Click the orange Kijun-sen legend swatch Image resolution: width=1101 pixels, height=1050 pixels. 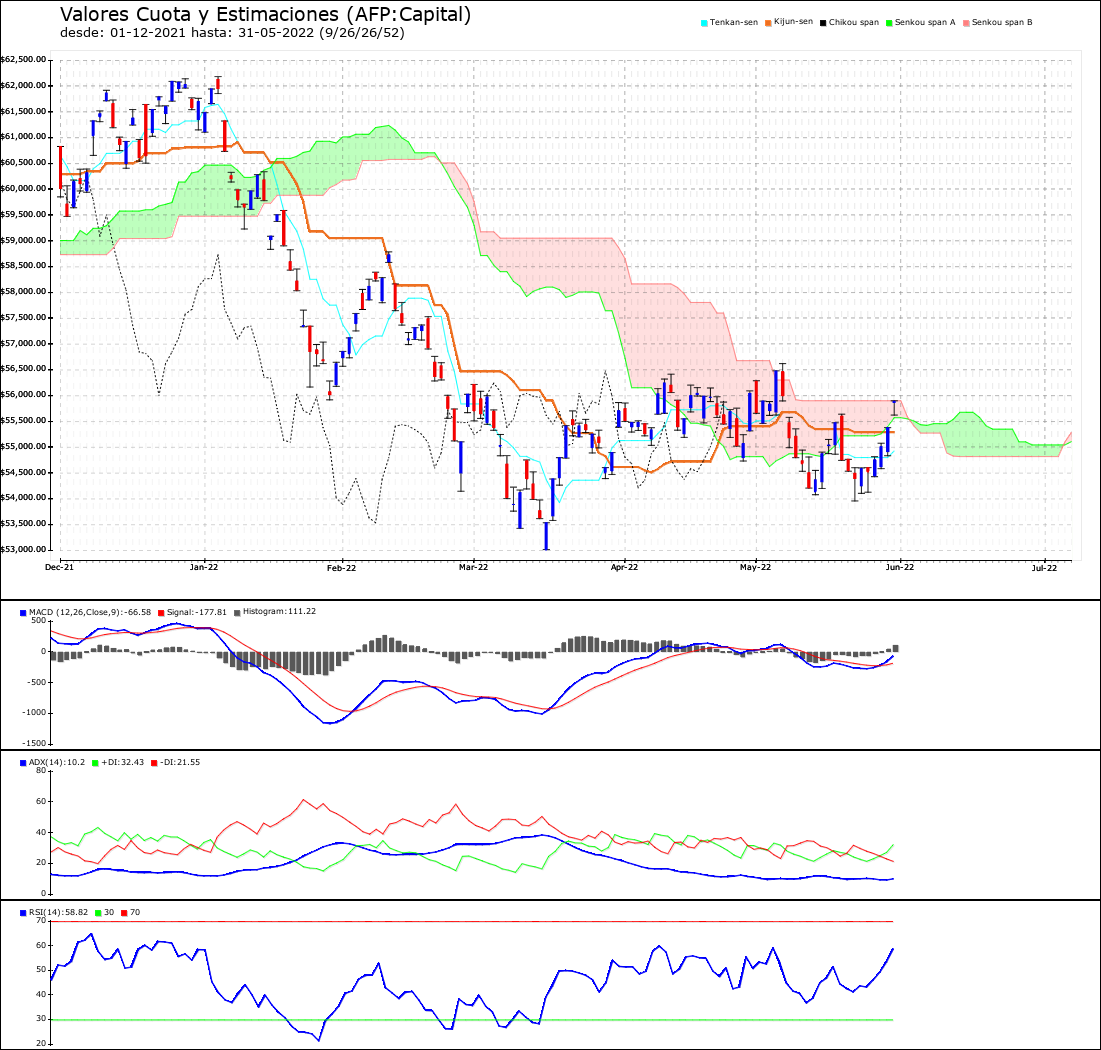tap(768, 23)
